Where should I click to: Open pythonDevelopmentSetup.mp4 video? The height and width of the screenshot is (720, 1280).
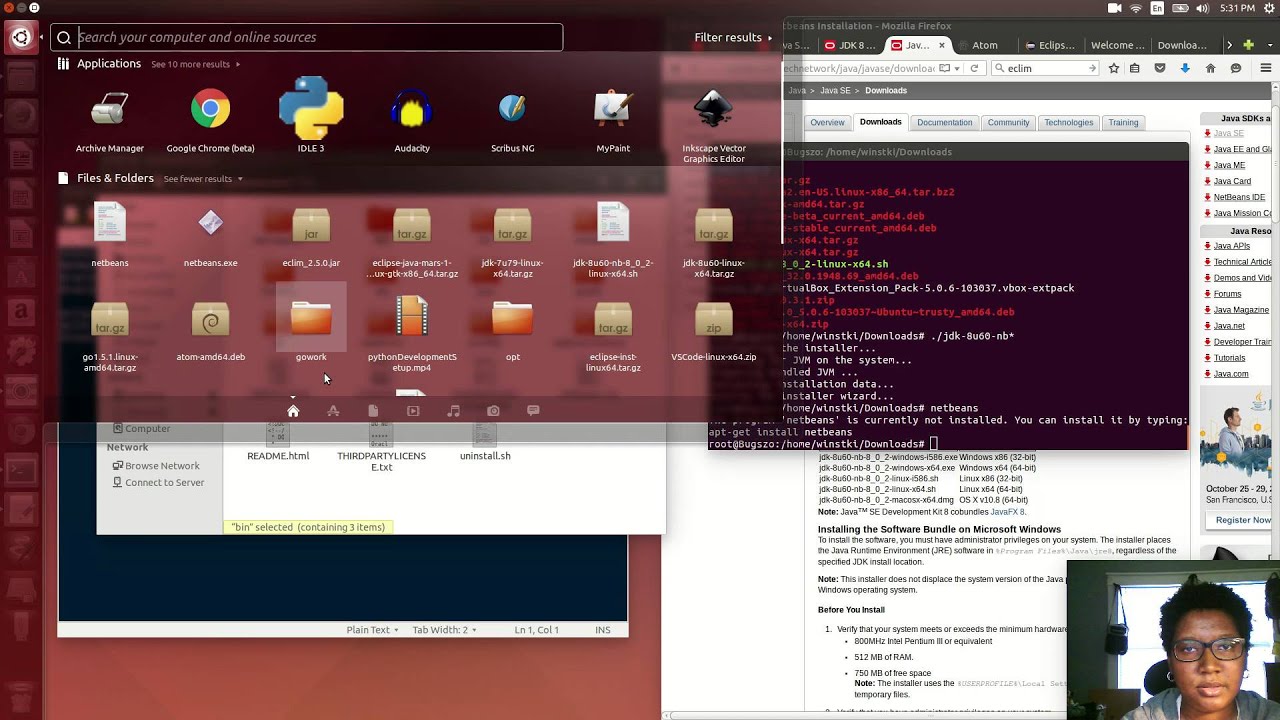[412, 335]
